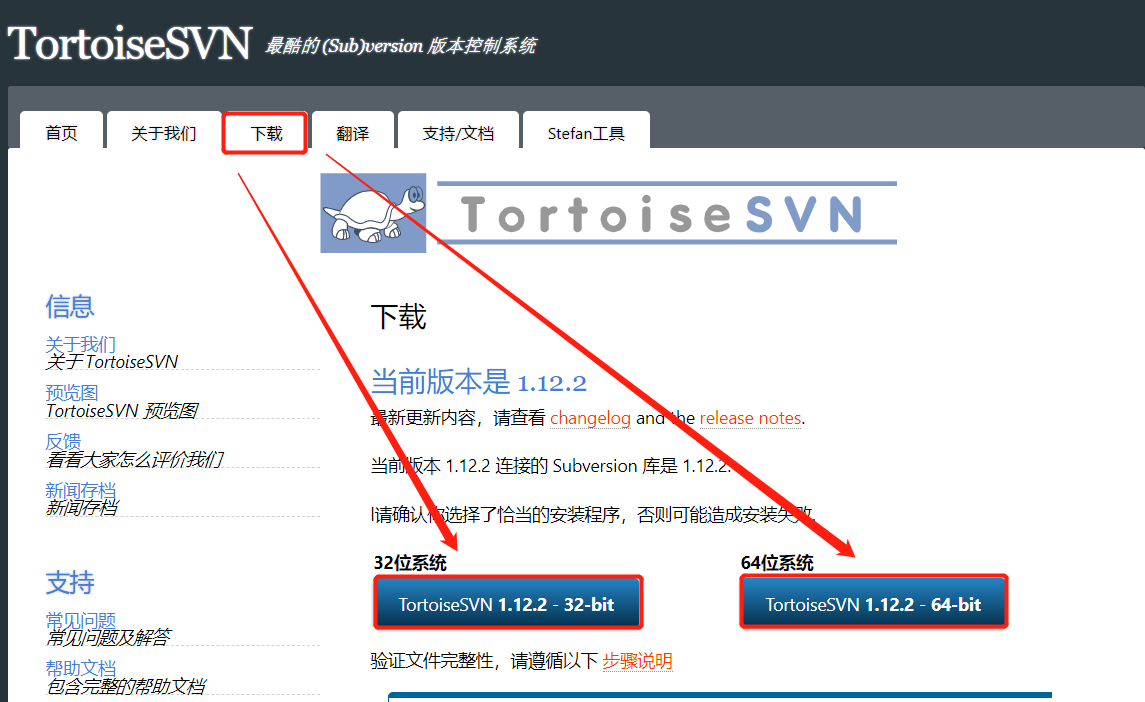This screenshot has height=702, width=1145.
Task: Click the 下载 page heading
Action: (x=398, y=317)
